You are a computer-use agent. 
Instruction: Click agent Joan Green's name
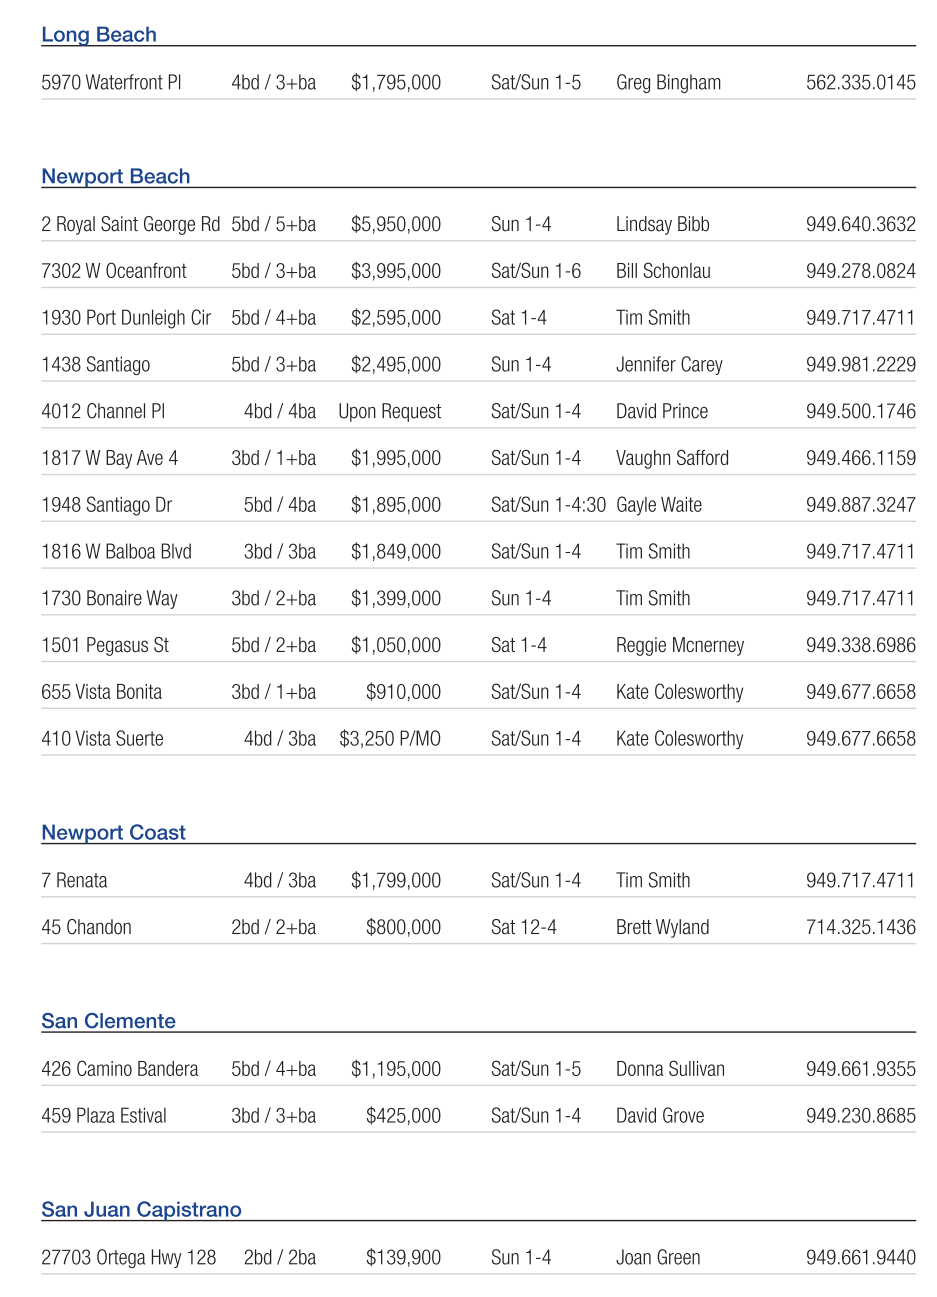658,1258
